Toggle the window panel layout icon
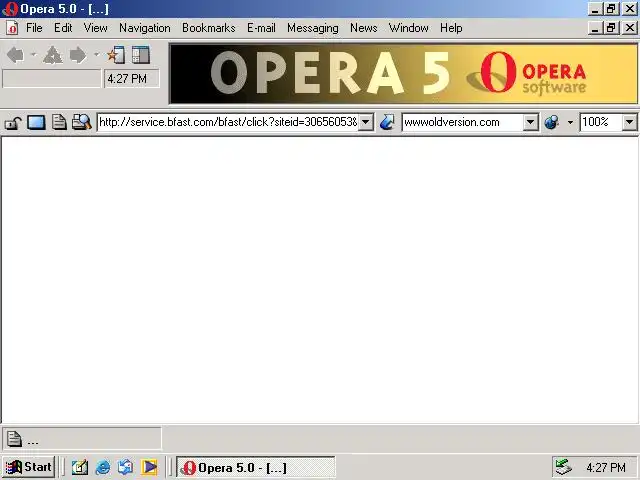Viewport: 640px width, 480px height. point(141,55)
